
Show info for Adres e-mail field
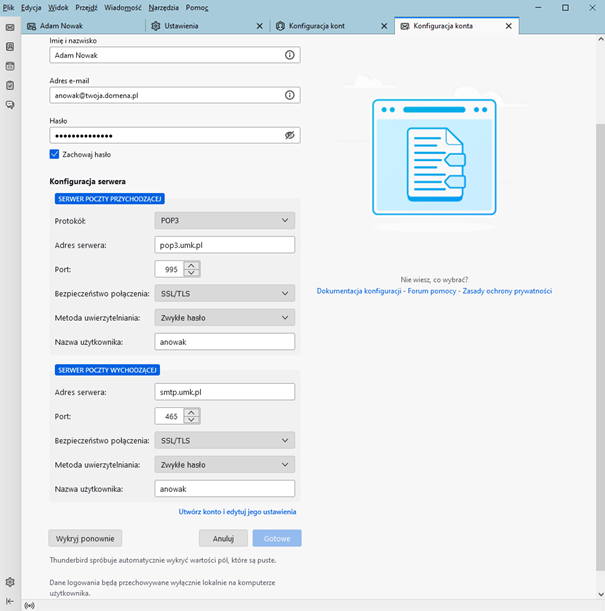pos(289,95)
